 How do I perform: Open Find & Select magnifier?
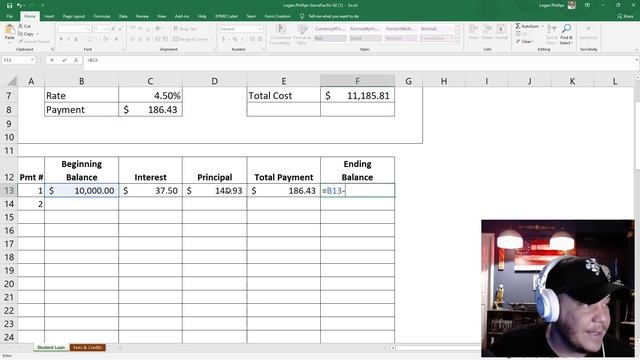coord(566,34)
